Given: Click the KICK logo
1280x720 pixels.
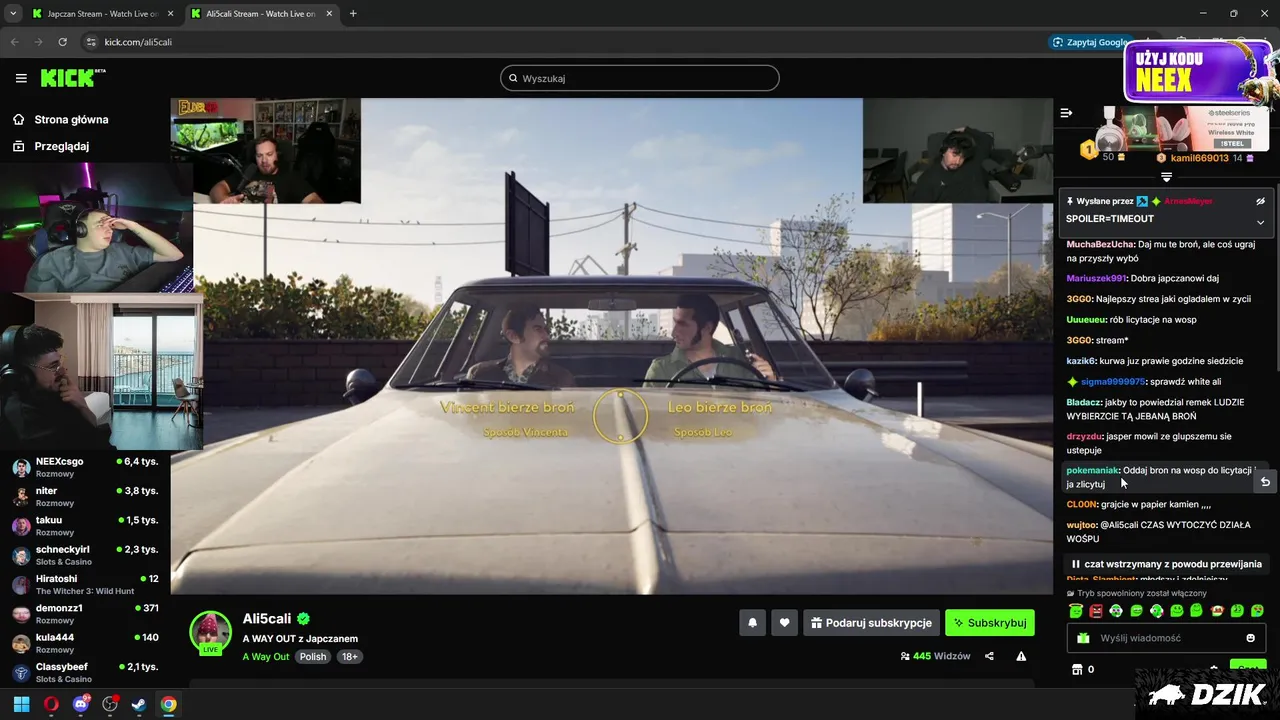Looking at the screenshot, I should pyautogui.click(x=72, y=77).
